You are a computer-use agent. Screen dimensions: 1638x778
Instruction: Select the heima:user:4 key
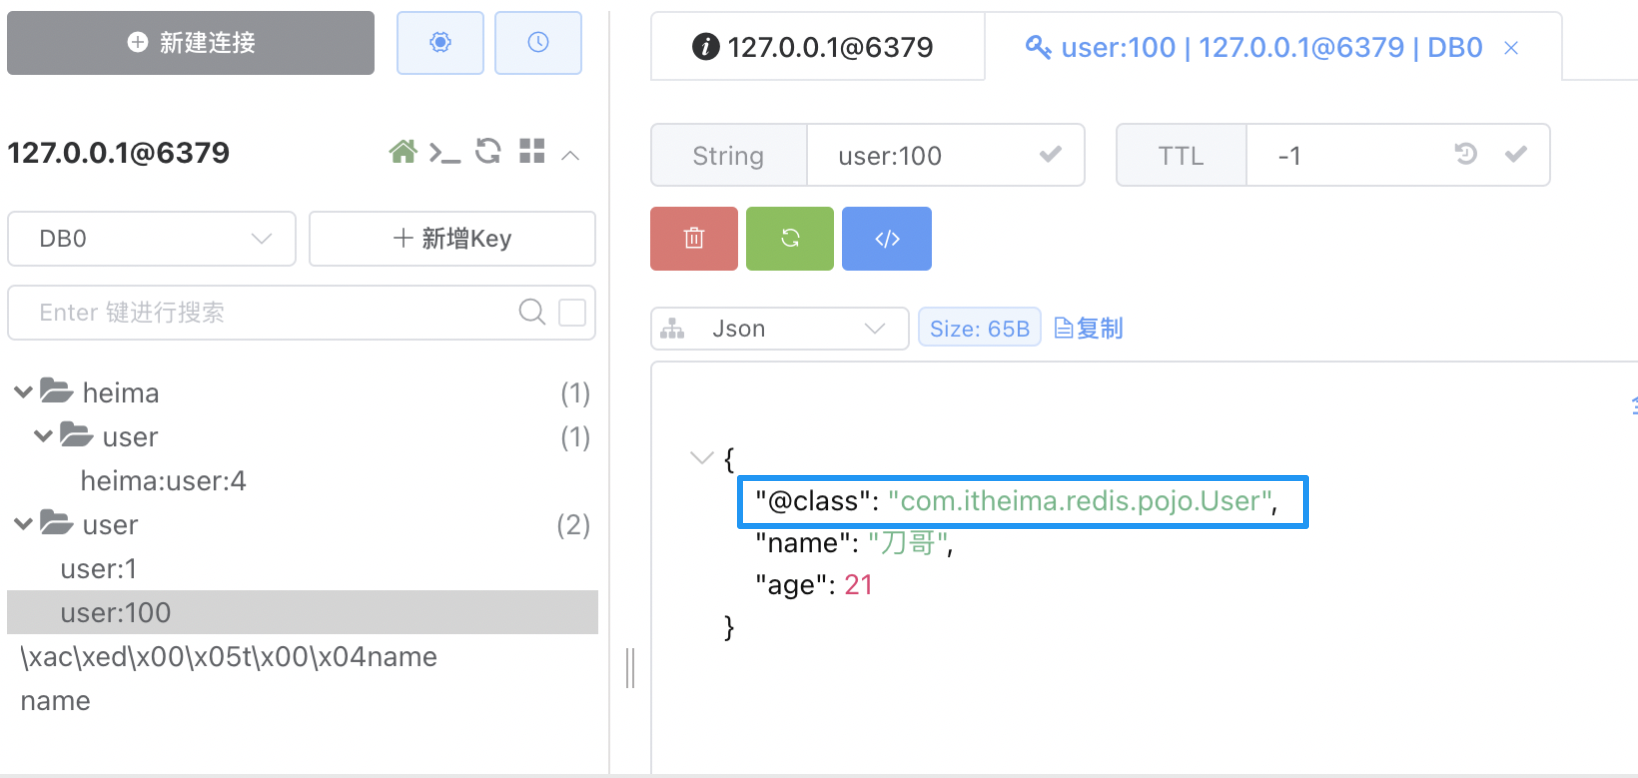tap(163, 481)
